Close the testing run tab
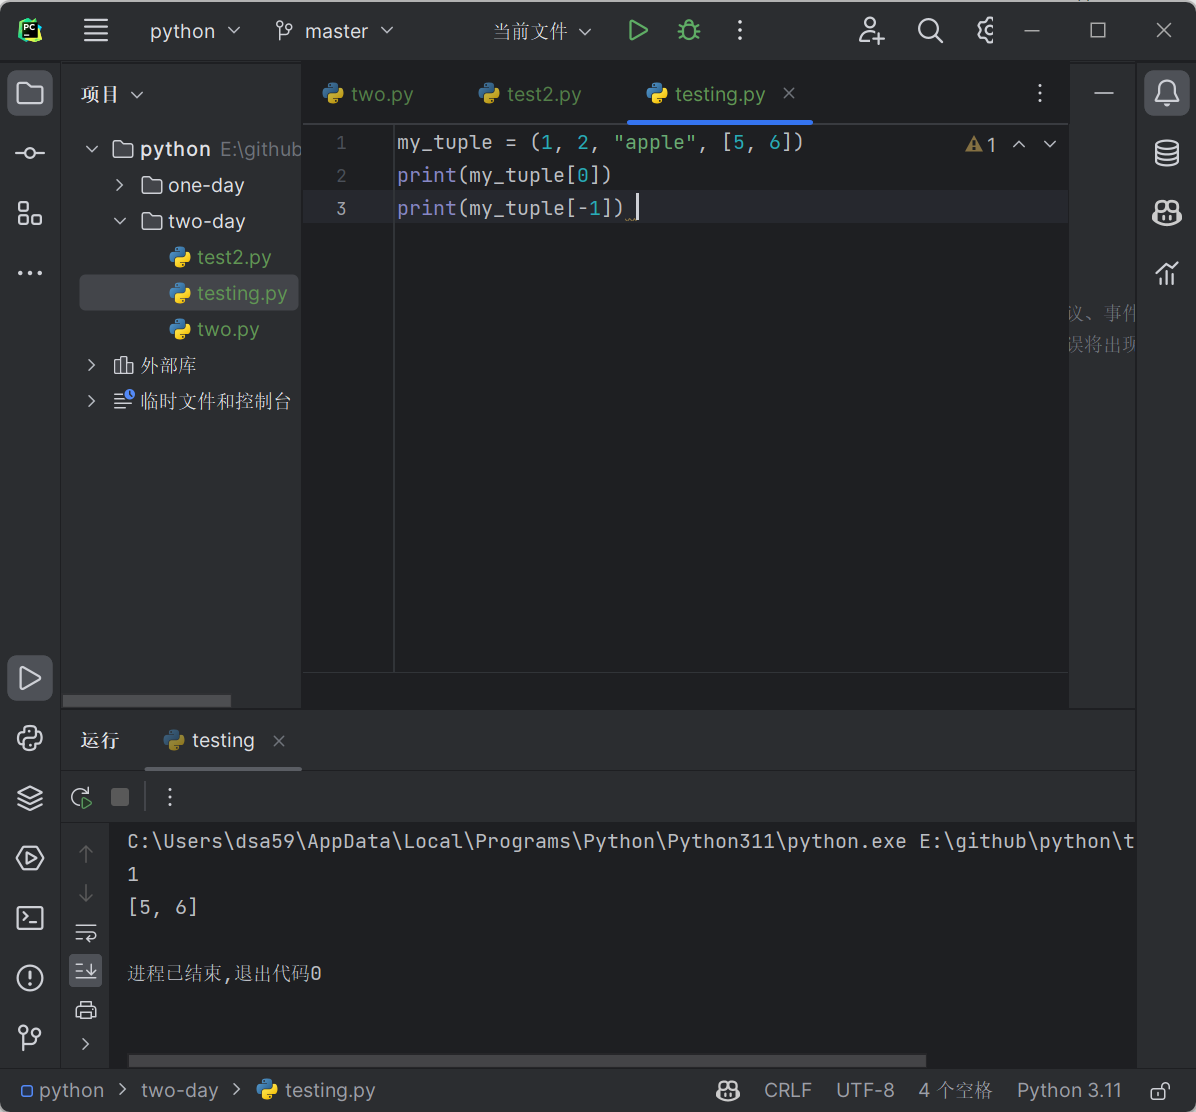The height and width of the screenshot is (1112, 1196). tap(279, 741)
